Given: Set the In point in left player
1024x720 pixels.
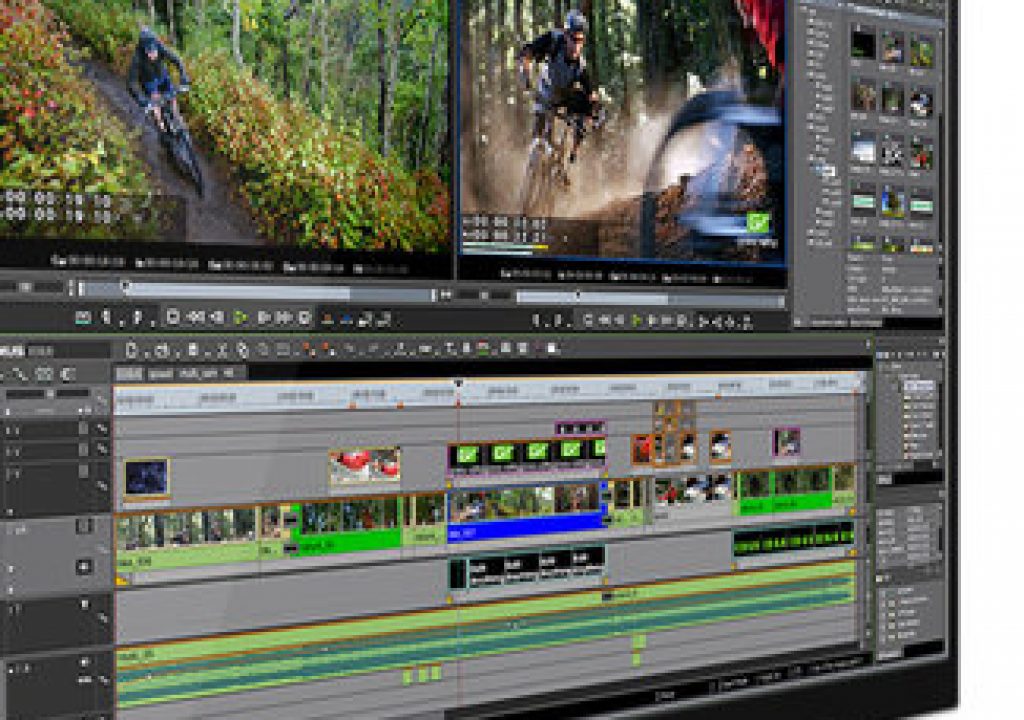Looking at the screenshot, I should [107, 318].
